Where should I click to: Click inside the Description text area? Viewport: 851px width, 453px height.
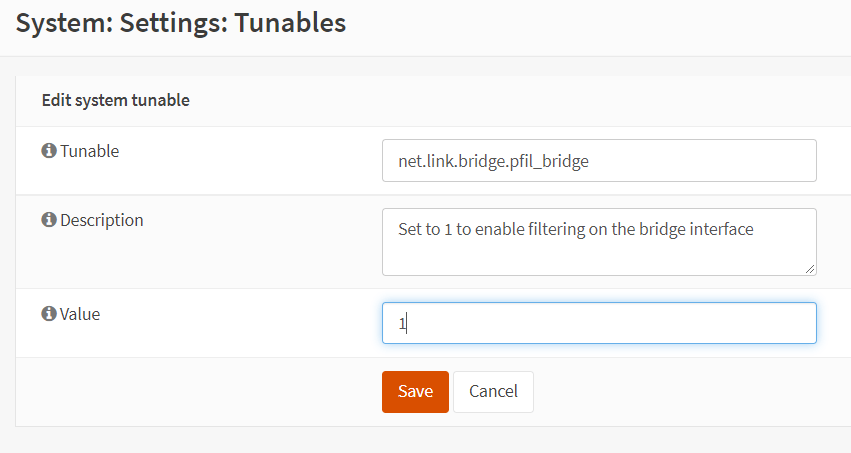(599, 241)
